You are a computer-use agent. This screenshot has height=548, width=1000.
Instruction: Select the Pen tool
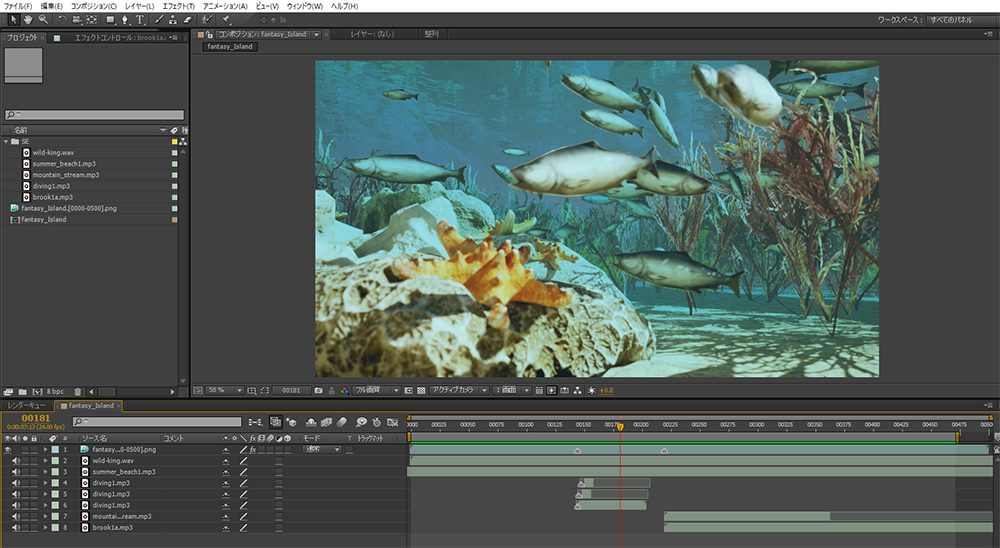pyautogui.click(x=123, y=19)
